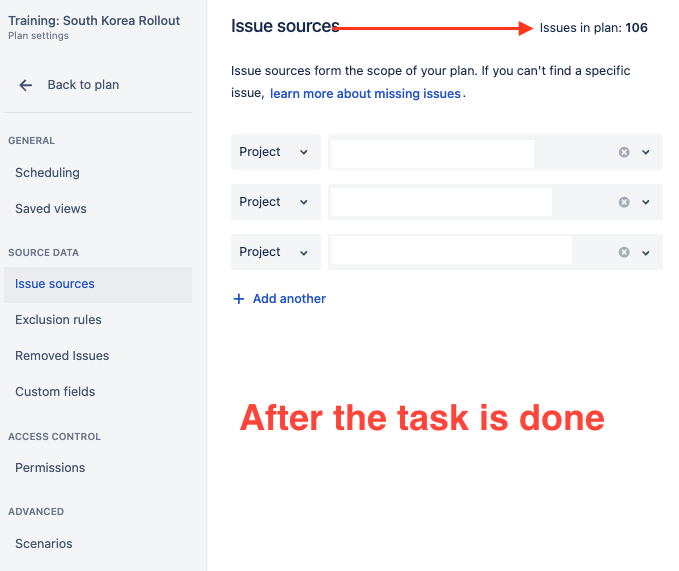The image size is (679, 571).
Task: Clear the first project source with the X icon
Action: tap(624, 152)
